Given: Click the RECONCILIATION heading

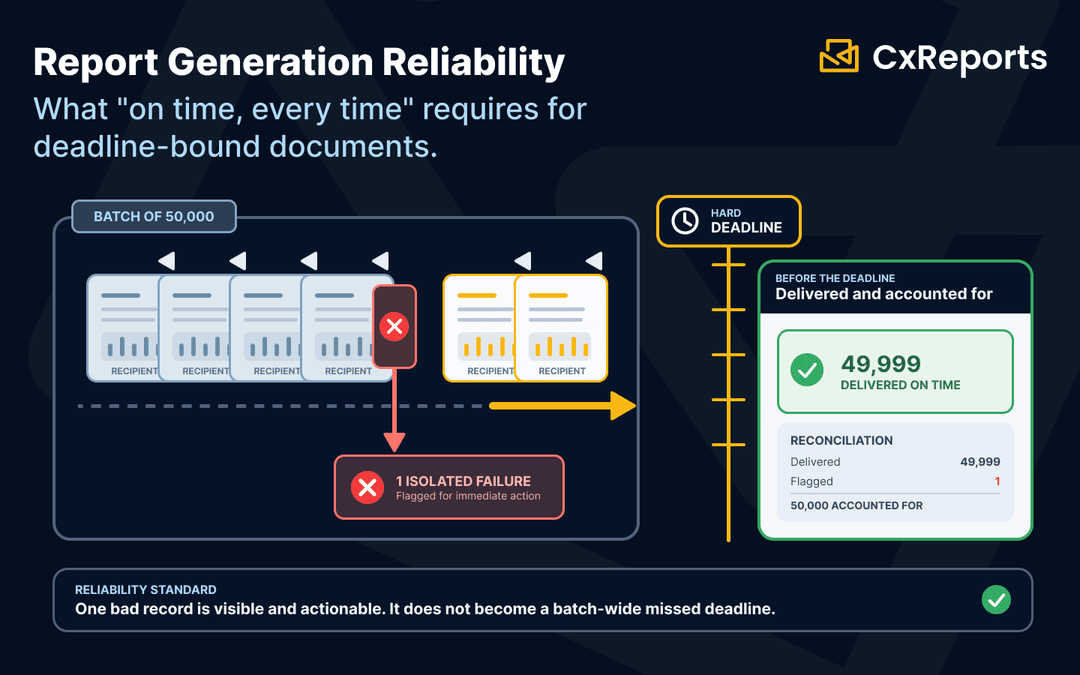Looking at the screenshot, I should [x=841, y=441].
